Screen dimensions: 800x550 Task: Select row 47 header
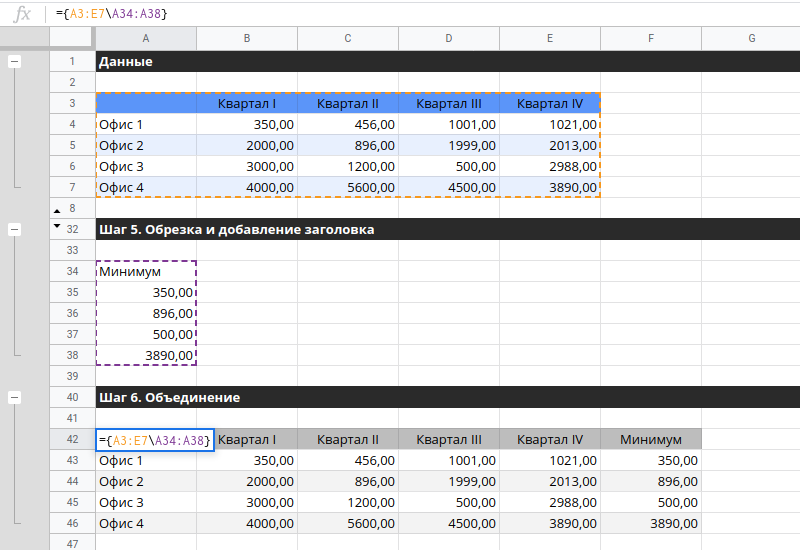point(72,543)
